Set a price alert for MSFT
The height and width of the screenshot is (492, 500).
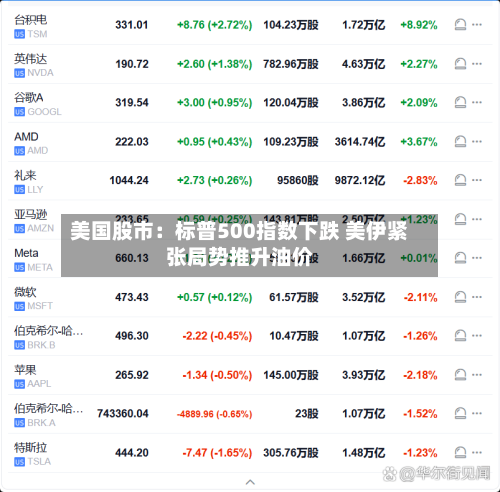coord(460,297)
